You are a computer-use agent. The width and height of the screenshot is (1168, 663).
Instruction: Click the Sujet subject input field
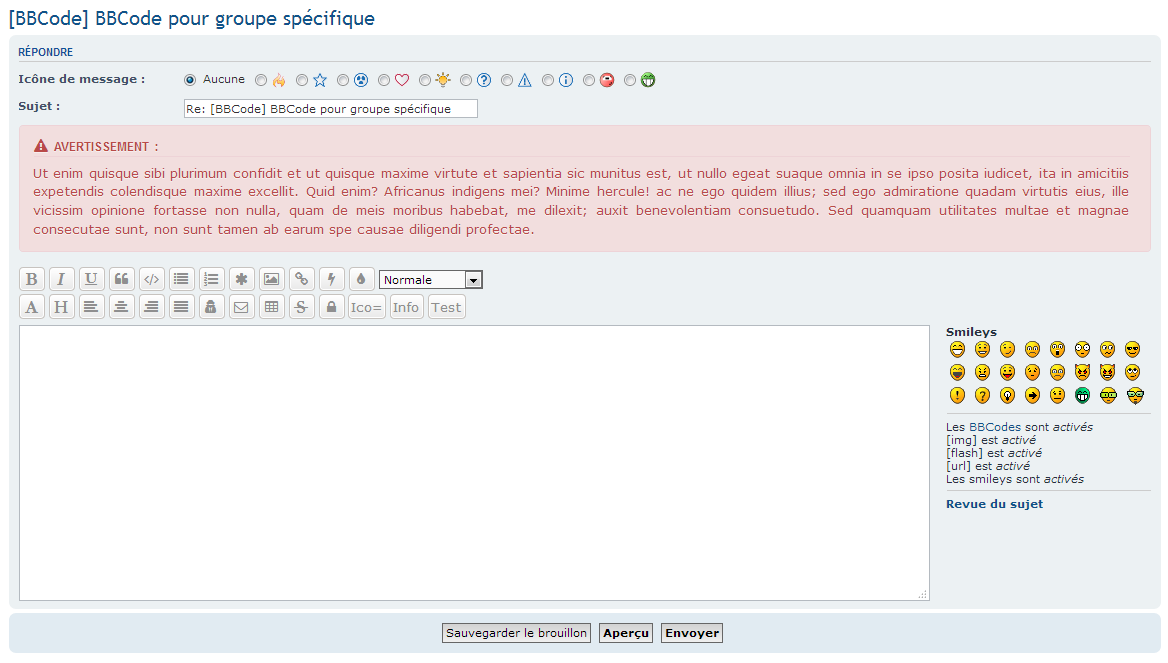[330, 108]
